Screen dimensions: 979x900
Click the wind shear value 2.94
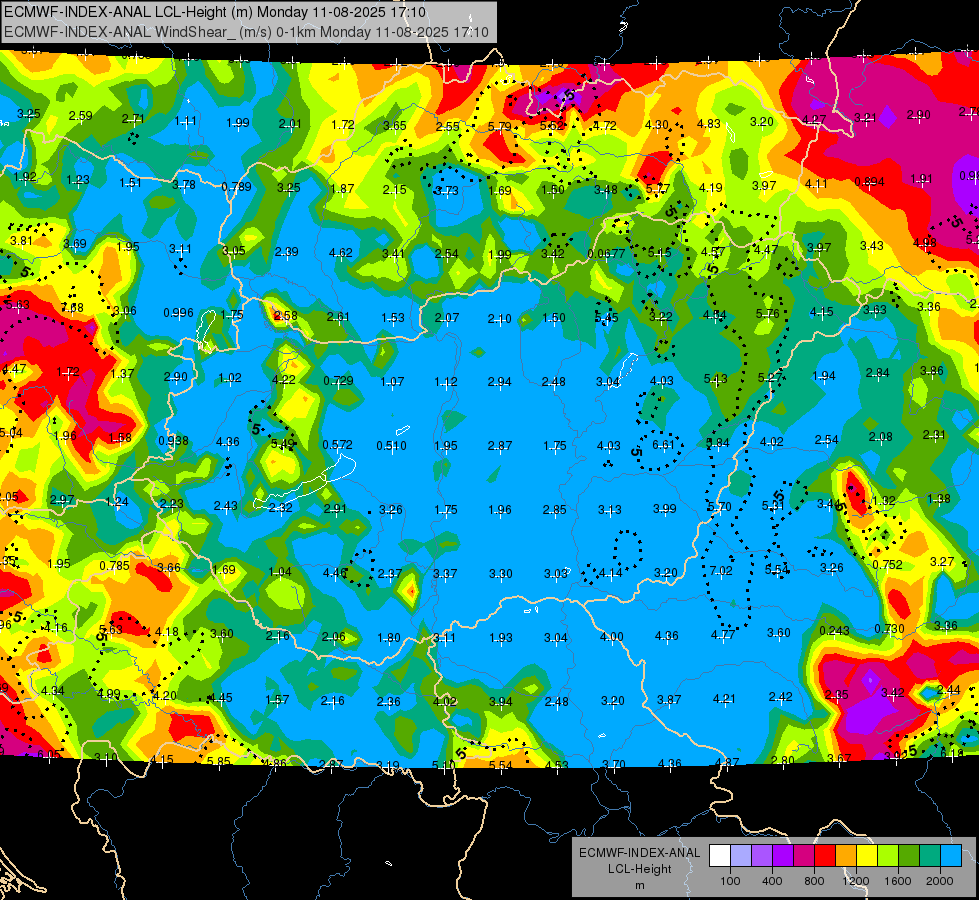(x=499, y=381)
